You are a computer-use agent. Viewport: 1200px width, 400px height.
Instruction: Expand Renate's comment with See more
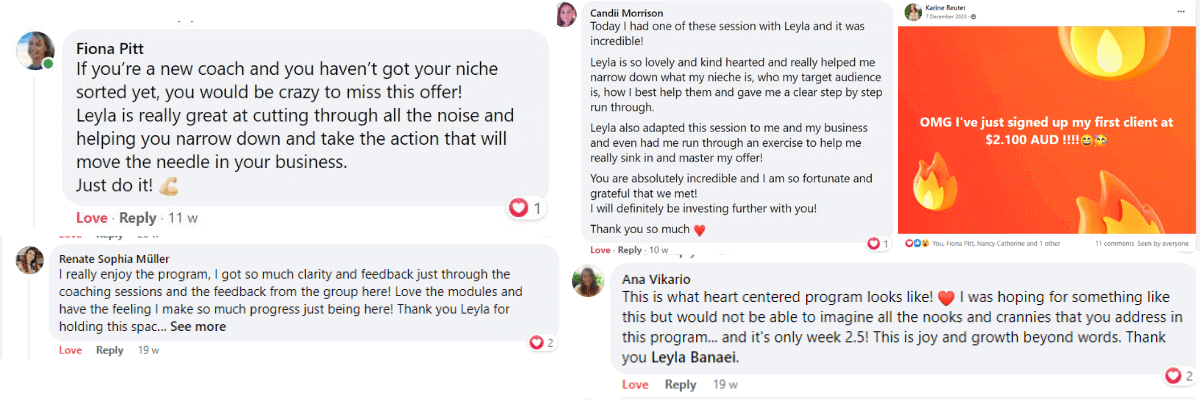(198, 326)
